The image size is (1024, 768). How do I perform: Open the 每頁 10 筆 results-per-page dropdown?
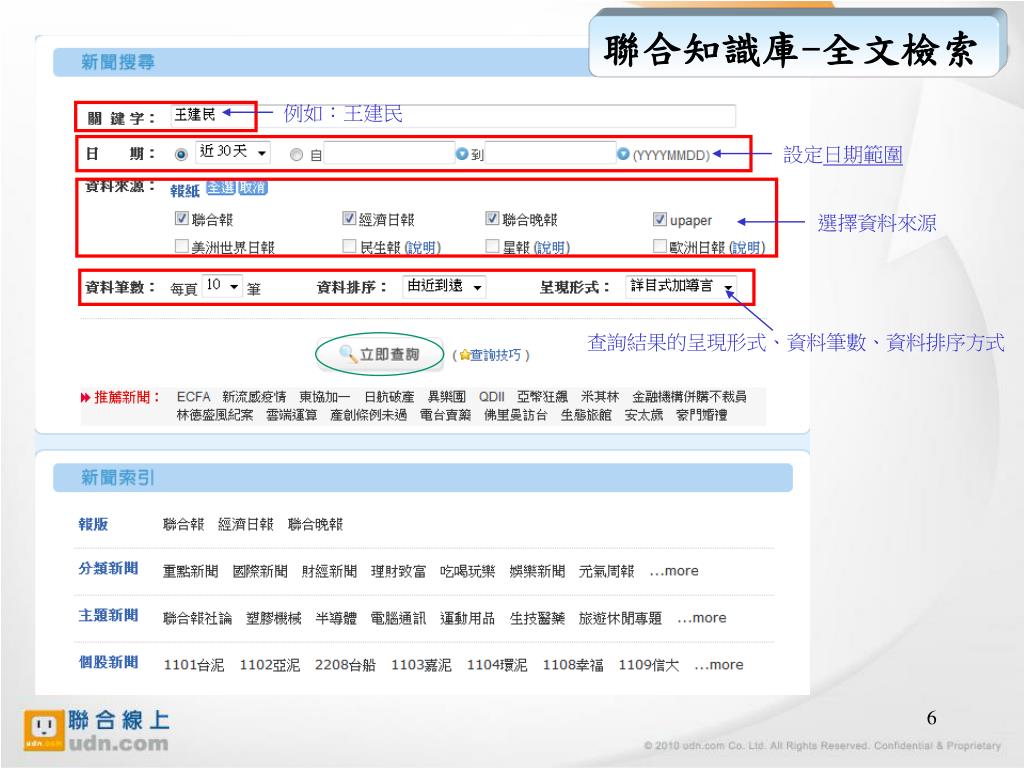coord(222,286)
